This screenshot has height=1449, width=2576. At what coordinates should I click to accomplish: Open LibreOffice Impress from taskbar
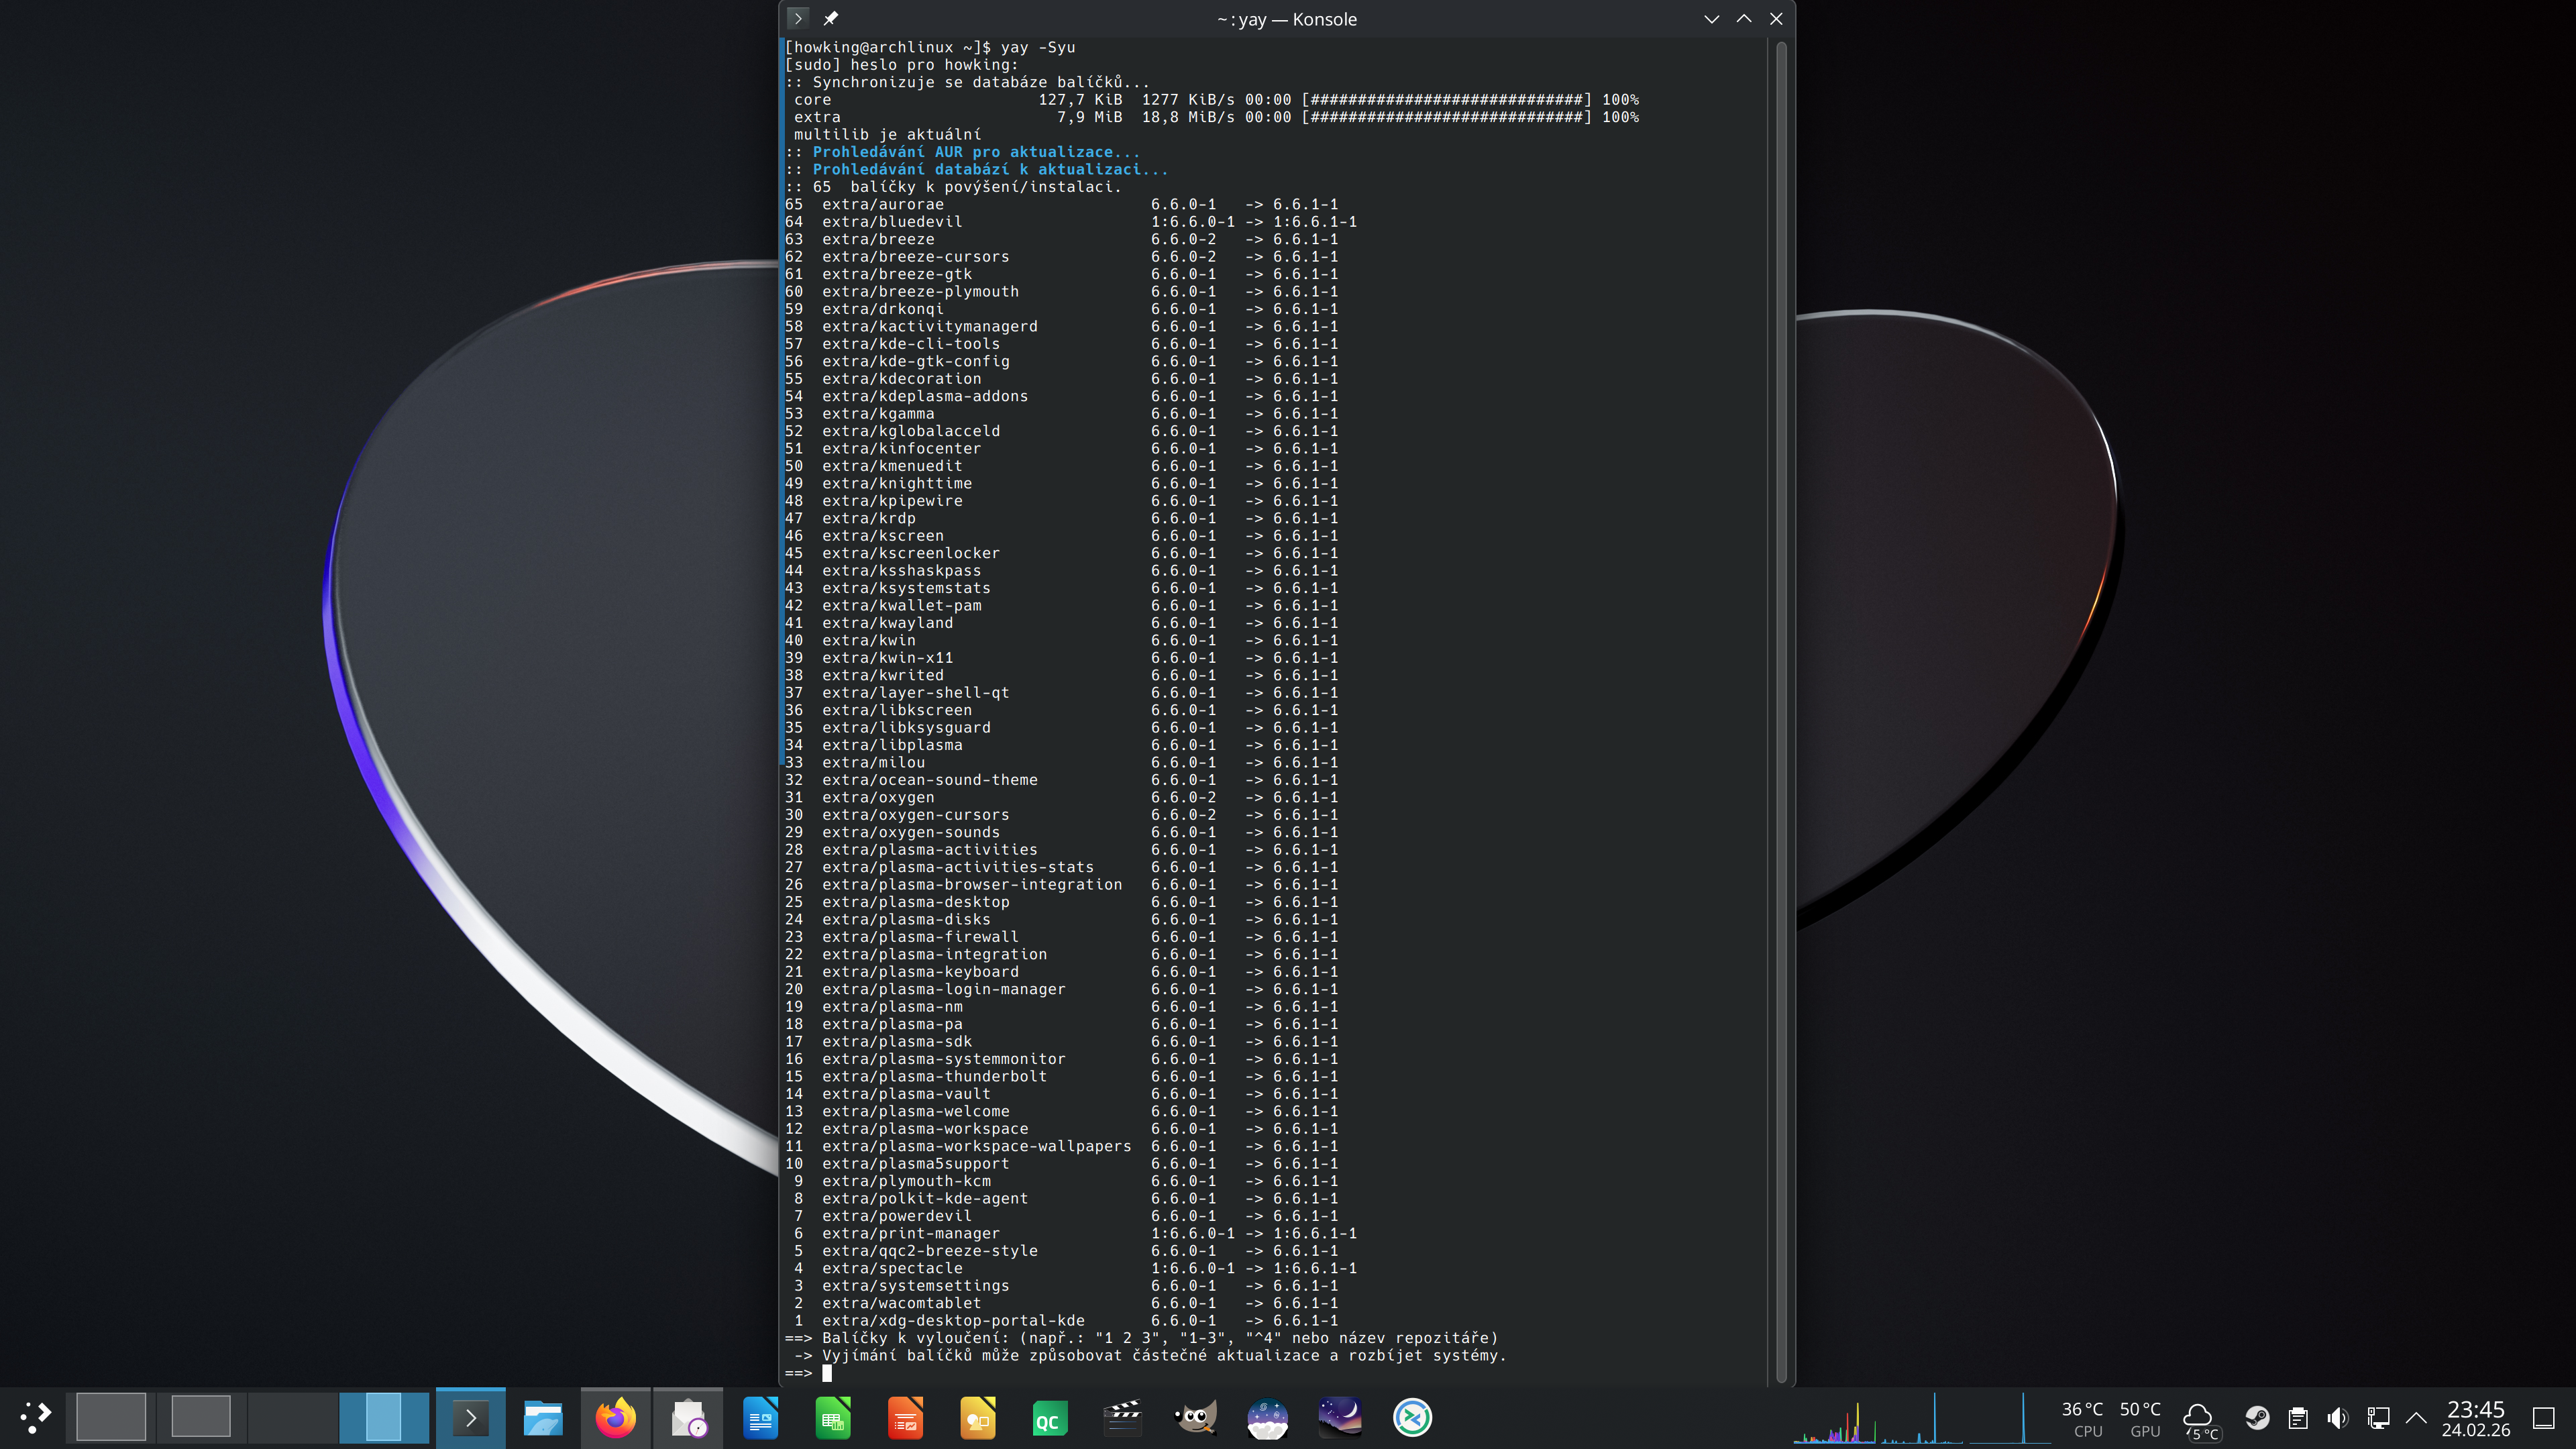[x=905, y=1417]
